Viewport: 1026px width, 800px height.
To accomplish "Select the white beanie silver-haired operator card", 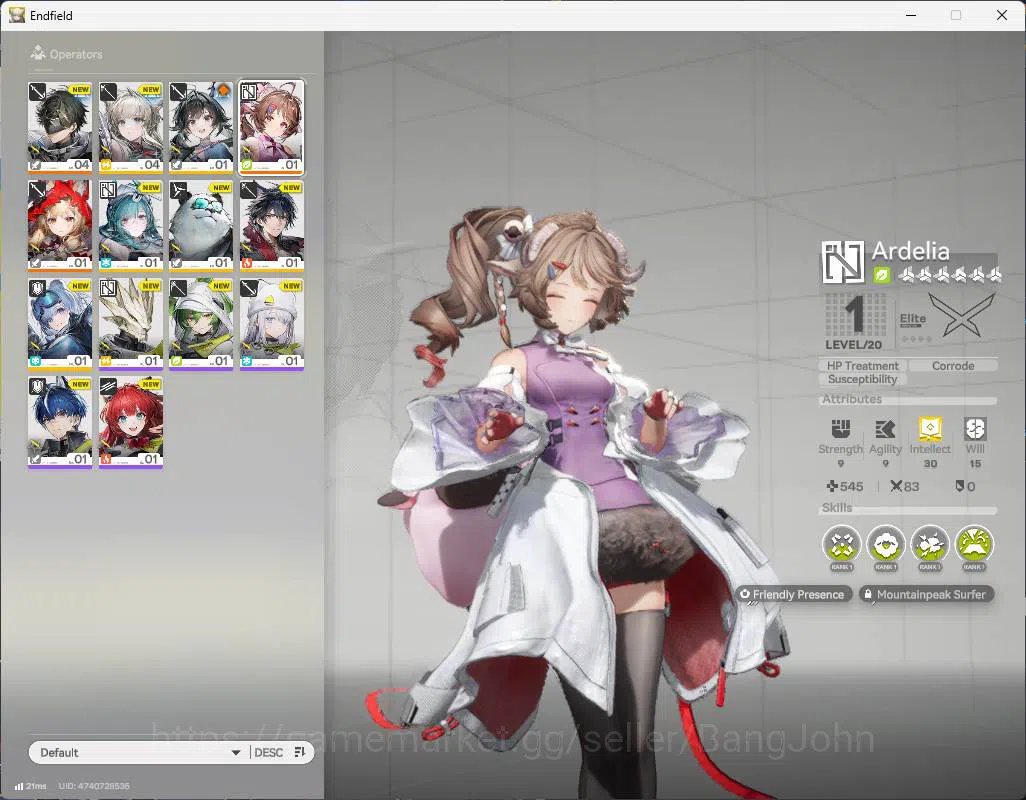I will pyautogui.click(x=272, y=324).
